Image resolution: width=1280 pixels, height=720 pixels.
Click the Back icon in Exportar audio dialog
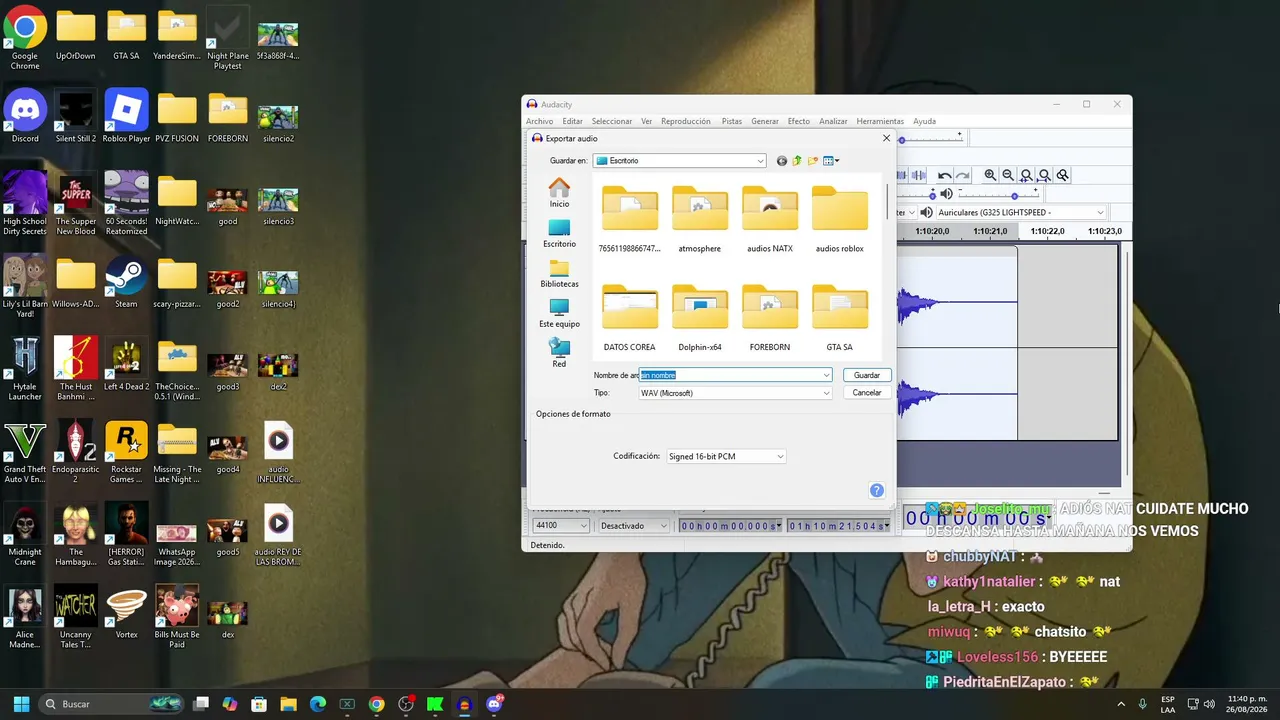pyautogui.click(x=782, y=161)
